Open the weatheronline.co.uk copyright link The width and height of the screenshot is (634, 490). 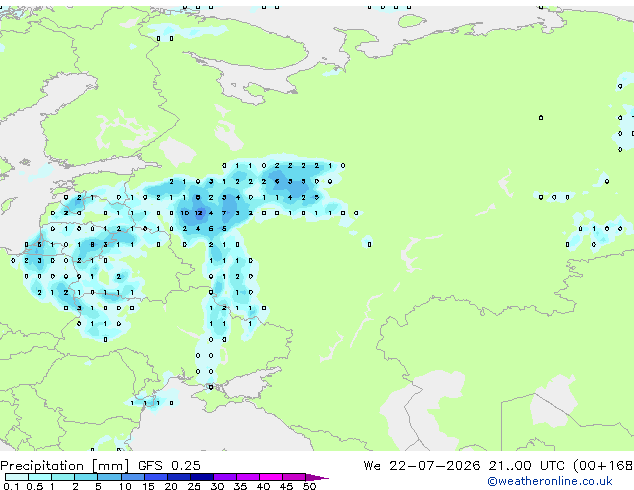pos(550,481)
